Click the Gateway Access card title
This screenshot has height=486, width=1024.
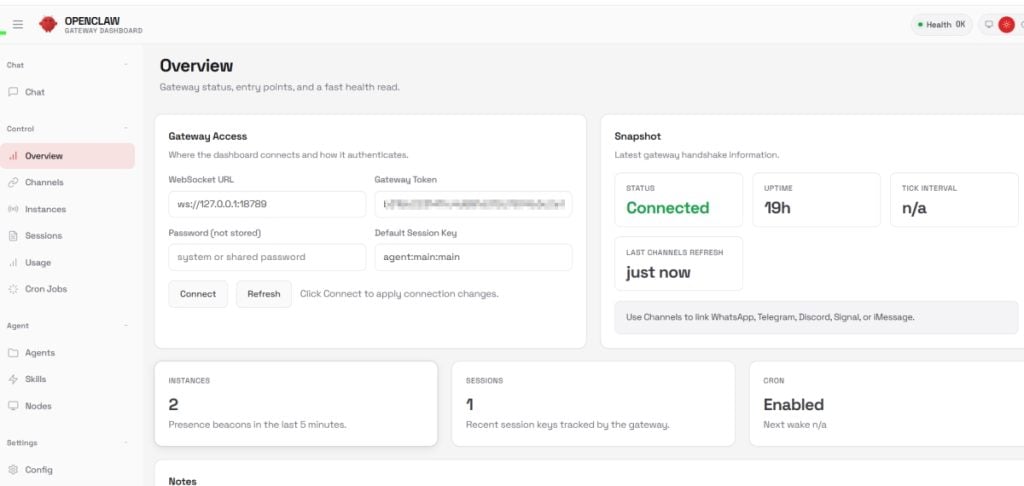pos(208,137)
